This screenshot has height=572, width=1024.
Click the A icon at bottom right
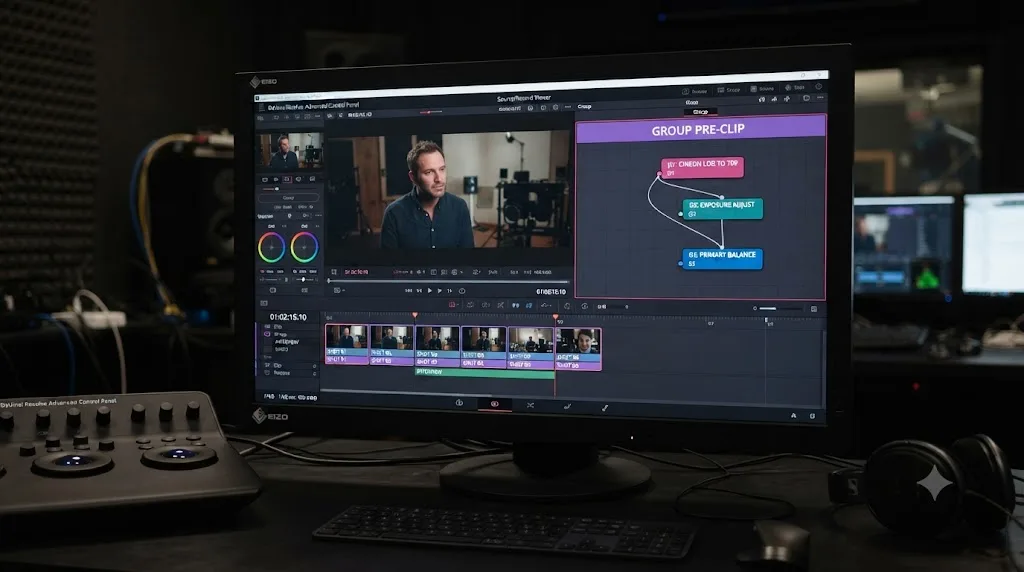(794, 415)
